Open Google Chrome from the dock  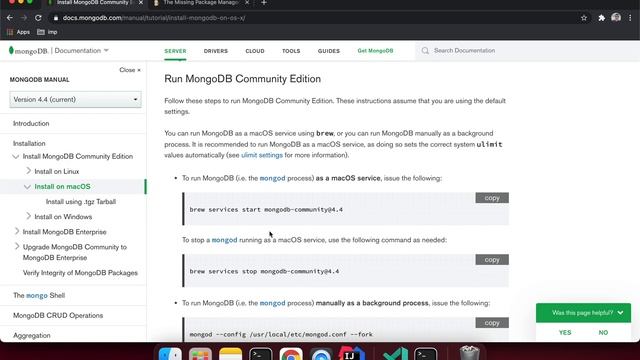[x=291, y=353]
